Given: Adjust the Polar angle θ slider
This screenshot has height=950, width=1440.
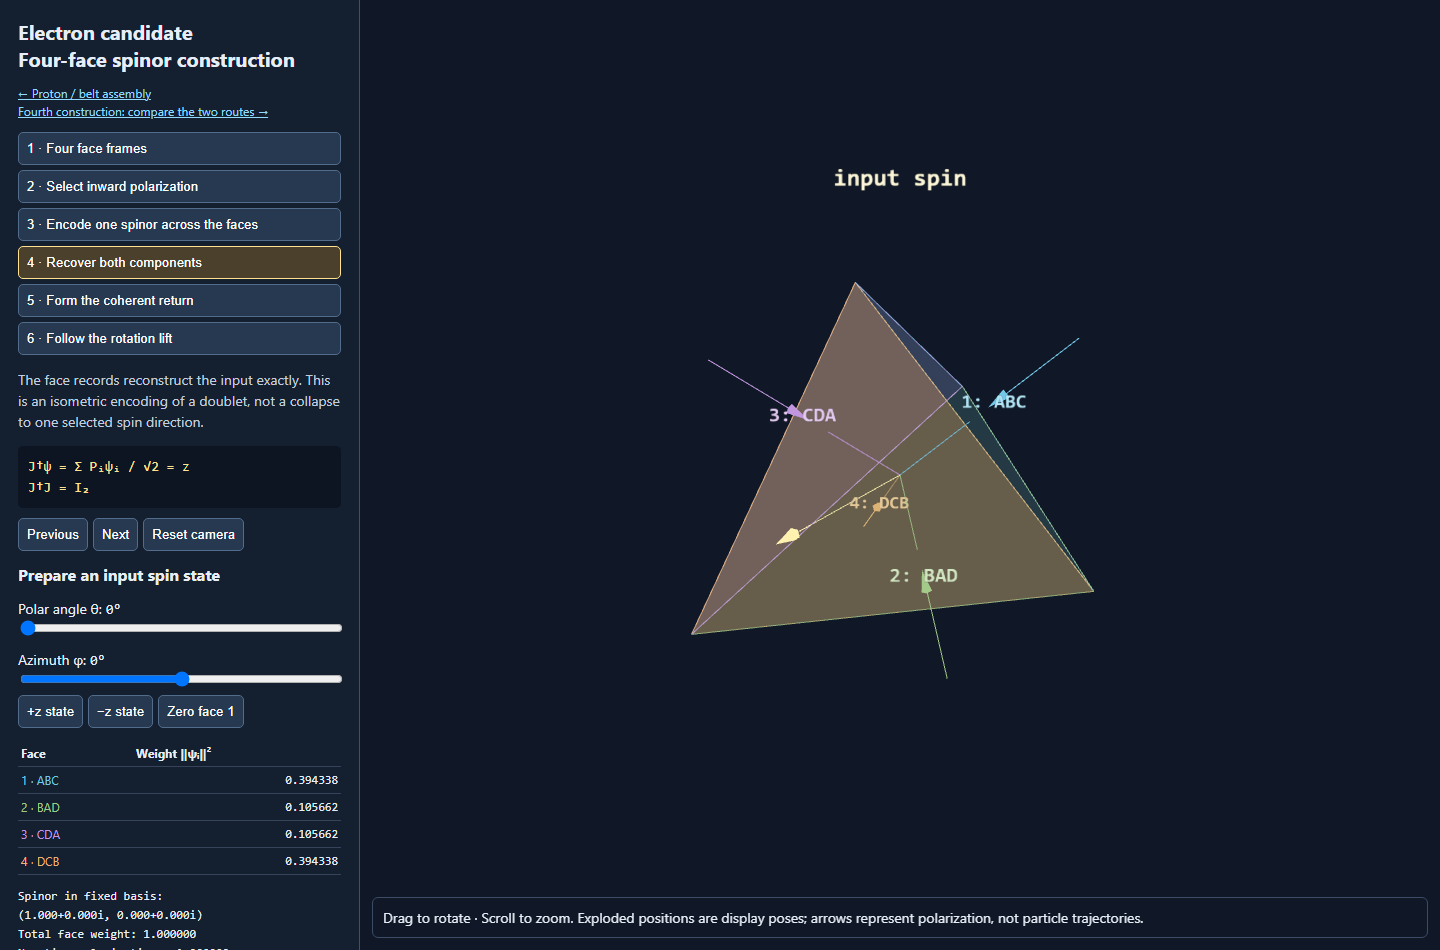Looking at the screenshot, I should tap(180, 628).
